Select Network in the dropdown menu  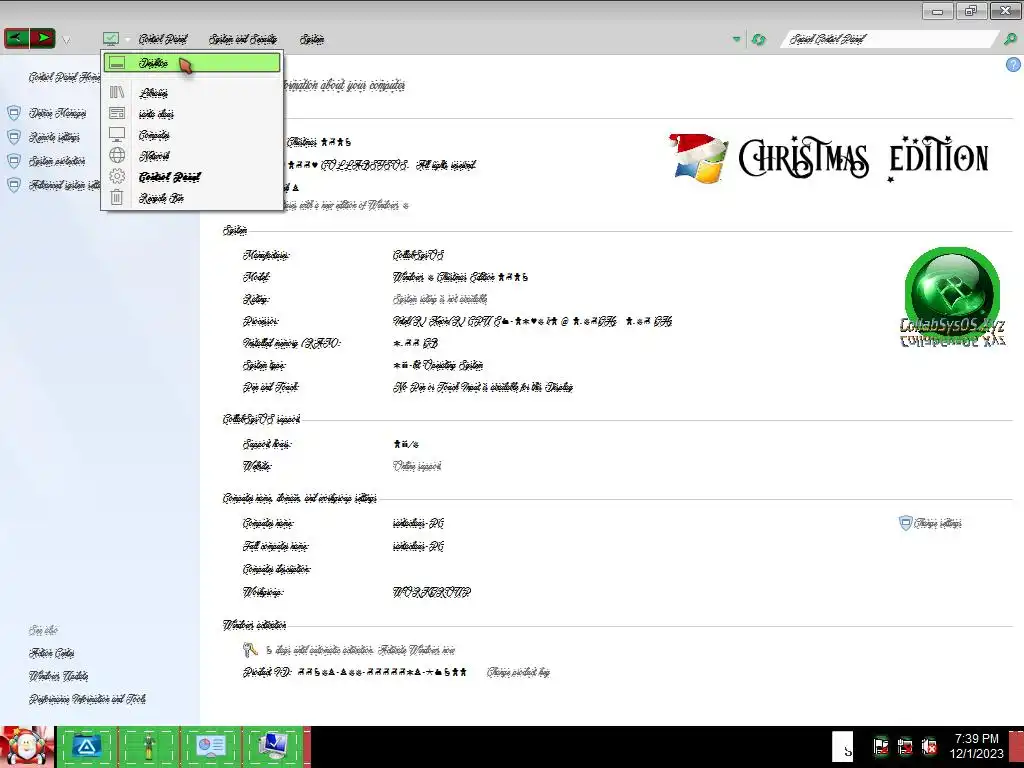[192, 155]
